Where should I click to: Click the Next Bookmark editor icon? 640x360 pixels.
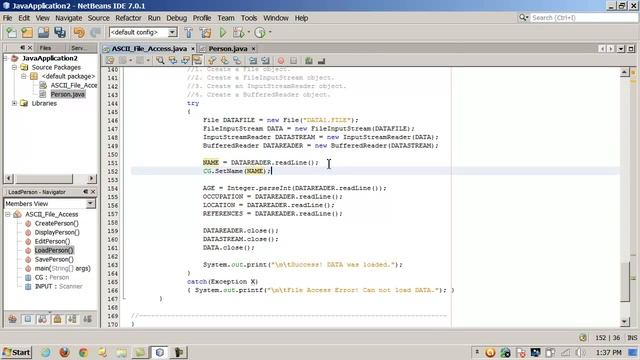click(x=224, y=61)
